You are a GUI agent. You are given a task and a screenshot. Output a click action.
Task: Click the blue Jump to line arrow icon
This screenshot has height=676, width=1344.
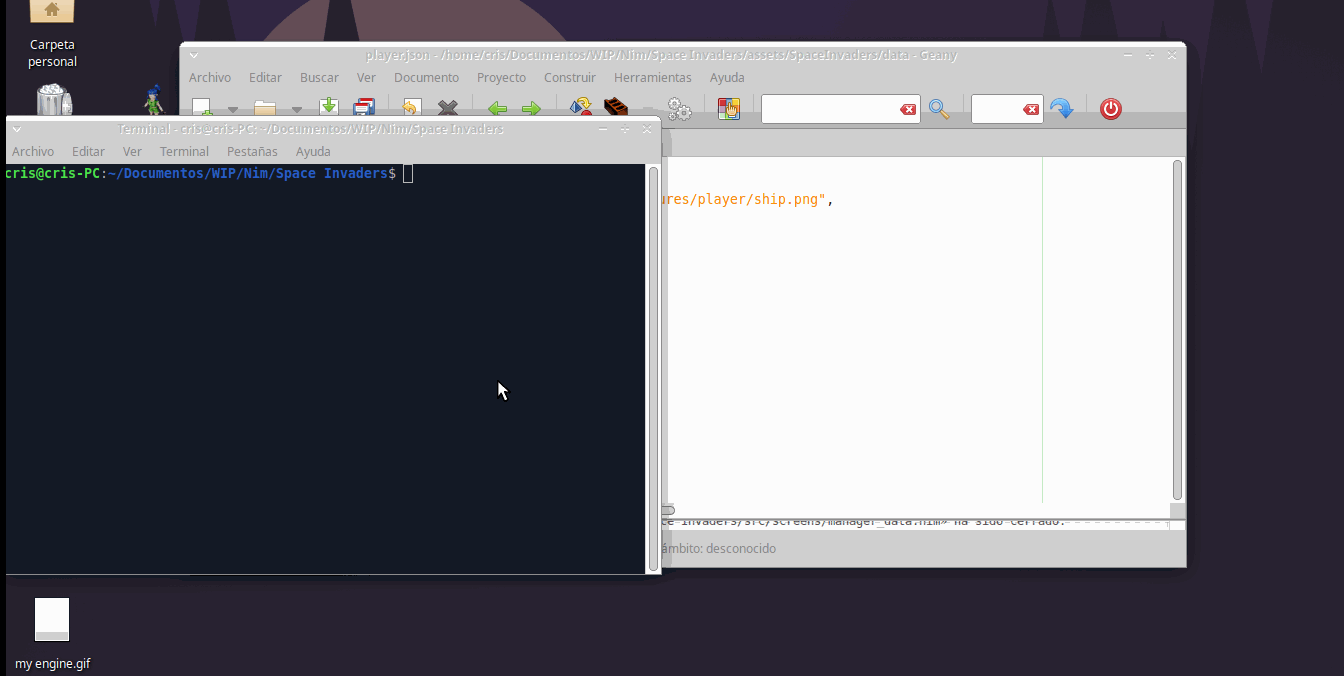tap(1061, 108)
